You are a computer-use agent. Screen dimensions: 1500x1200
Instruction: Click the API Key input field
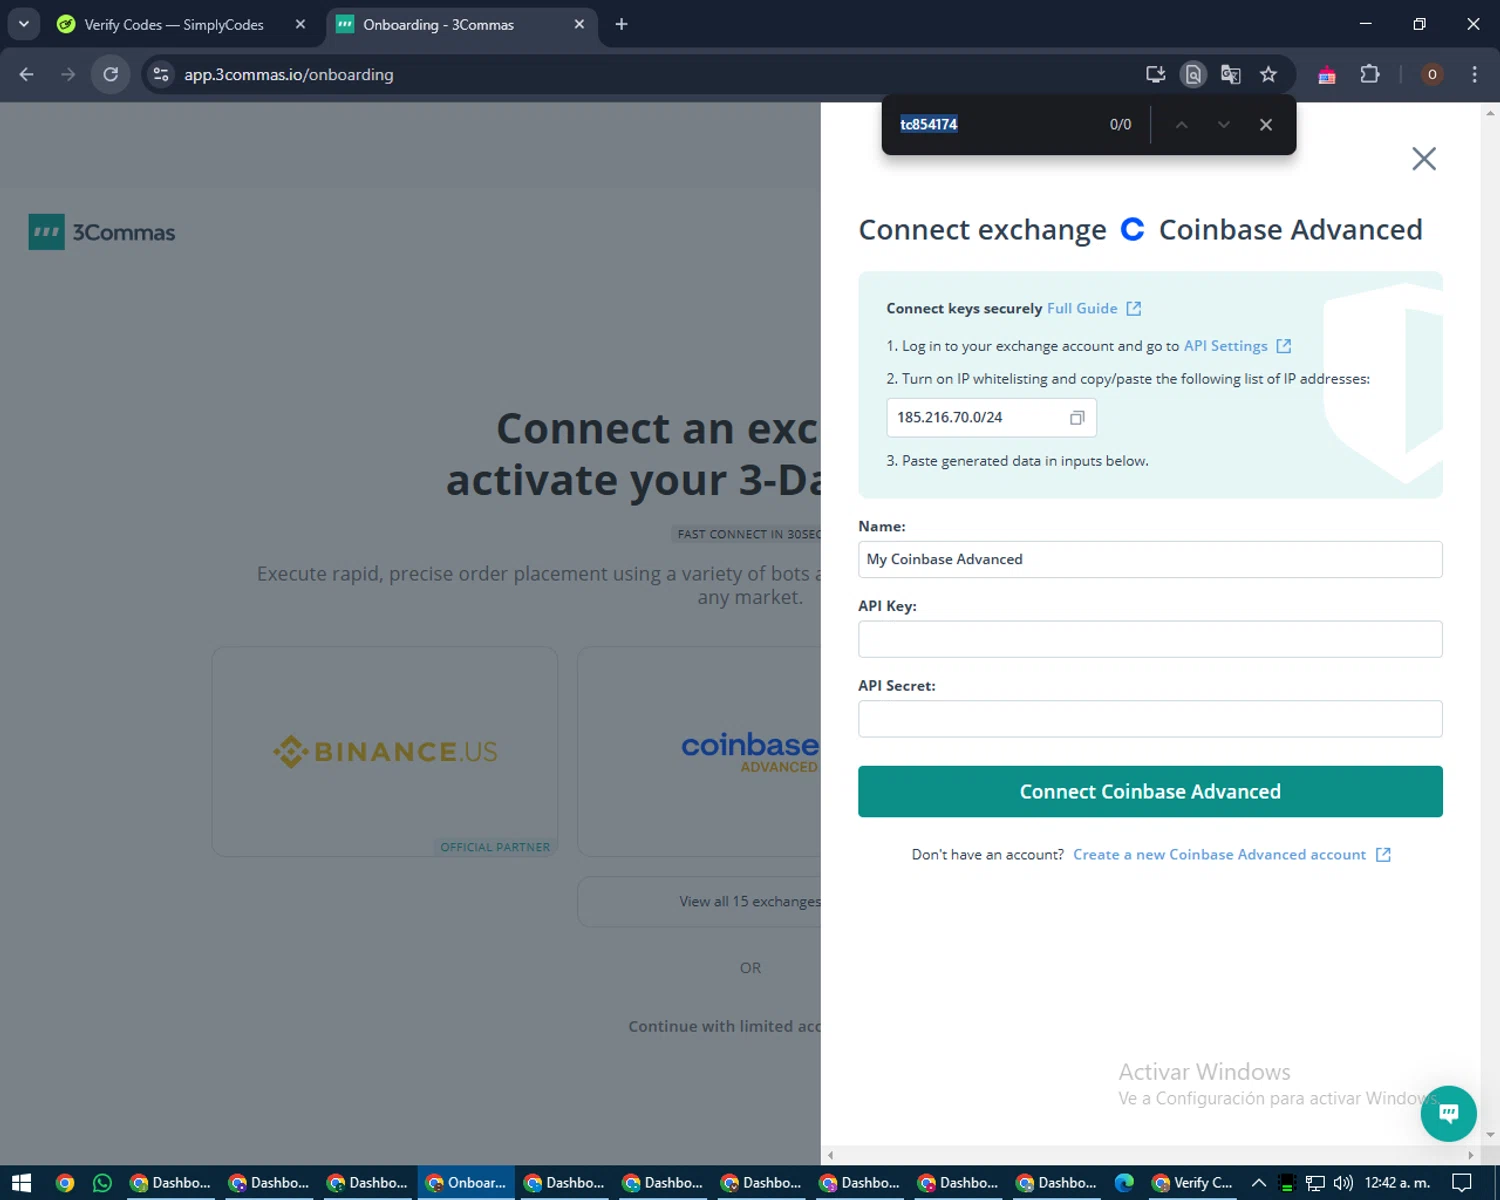click(1150, 639)
